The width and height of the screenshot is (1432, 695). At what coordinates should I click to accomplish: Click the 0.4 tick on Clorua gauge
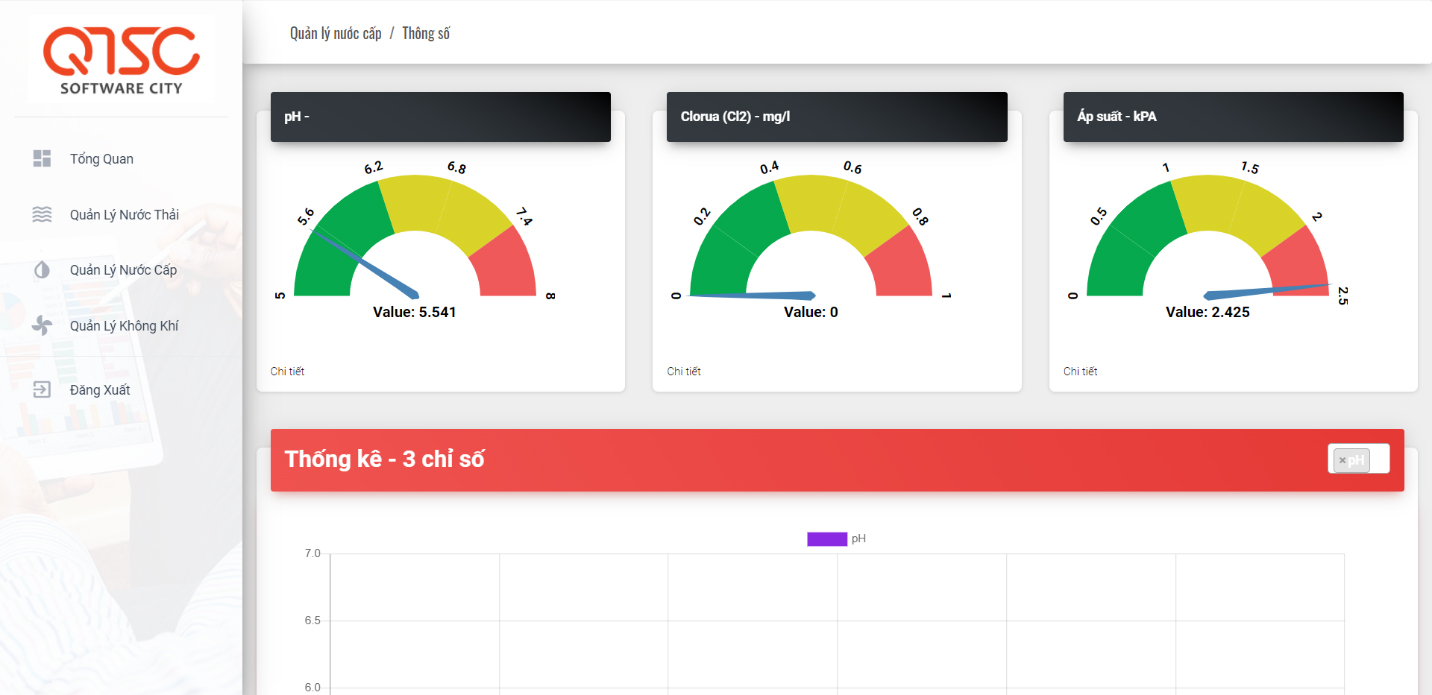[x=770, y=168]
